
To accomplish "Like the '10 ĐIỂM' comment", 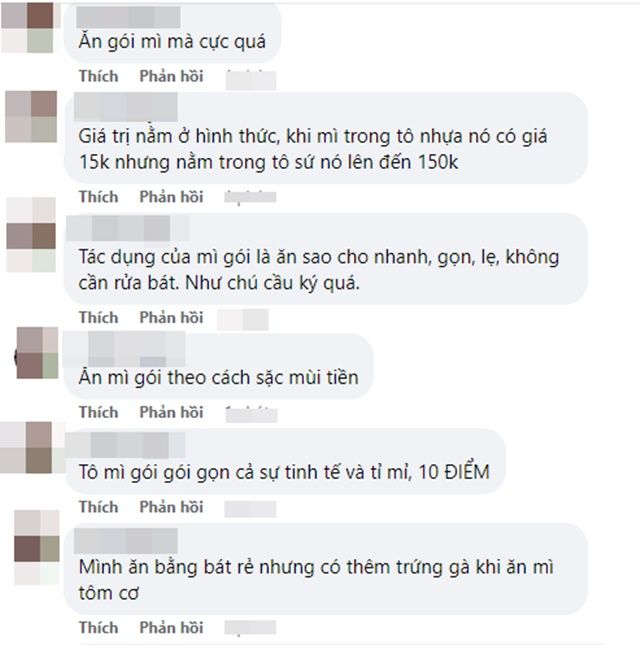I will click(98, 506).
